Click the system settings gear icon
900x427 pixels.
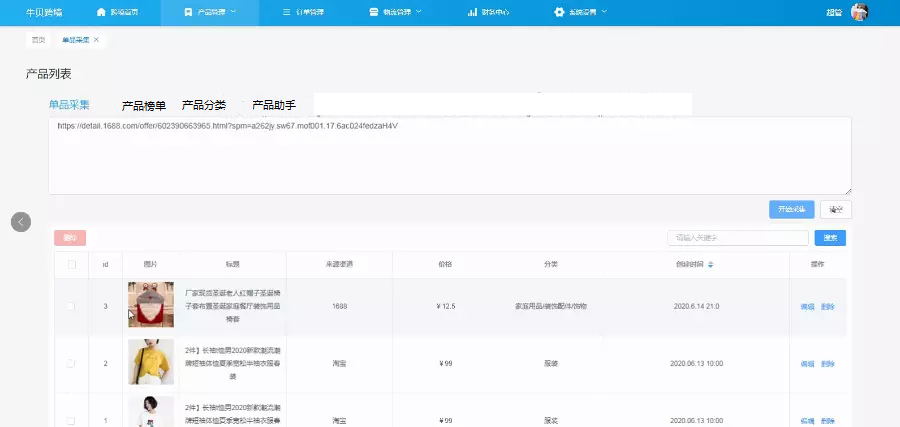(x=559, y=13)
